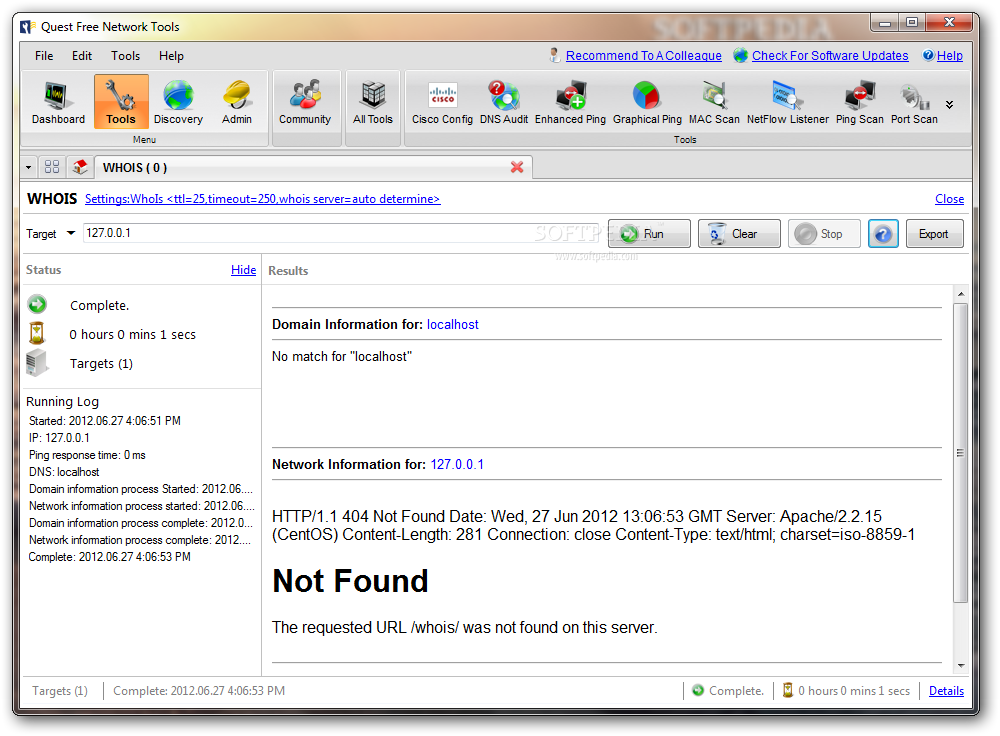
Task: Open the Details link in status bar
Action: pos(946,691)
